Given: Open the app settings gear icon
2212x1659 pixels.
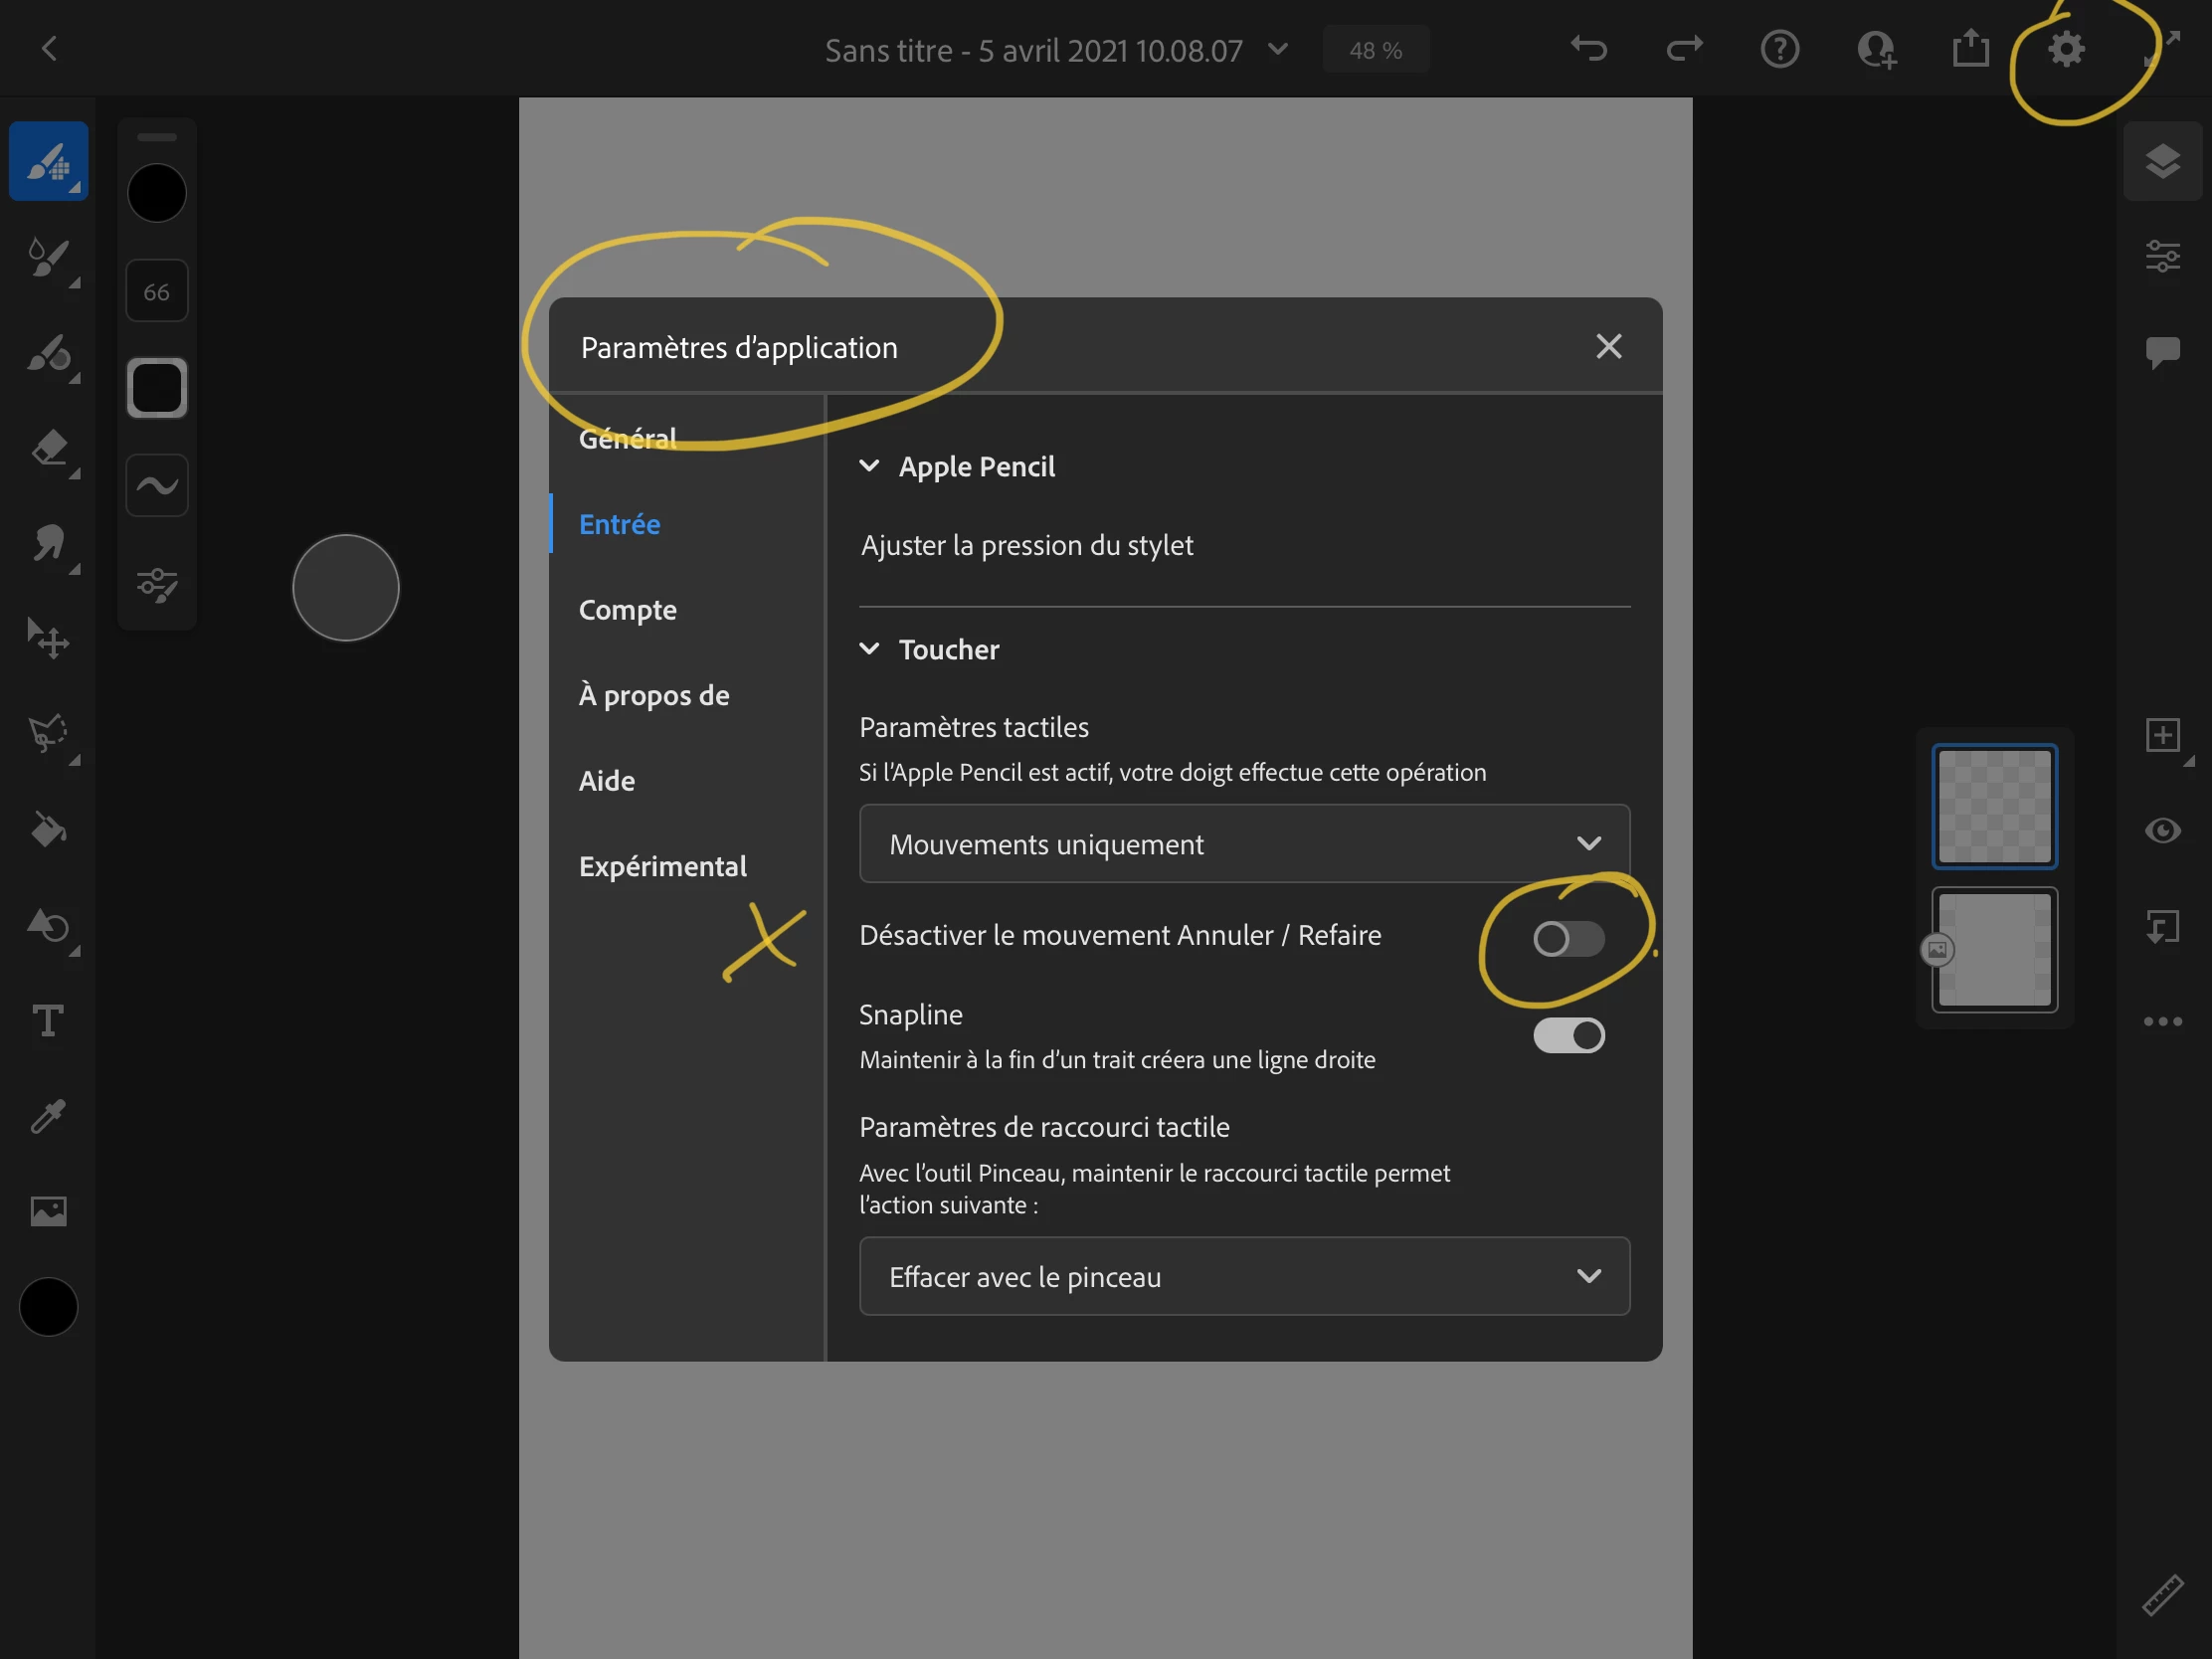Looking at the screenshot, I should click(2066, 48).
